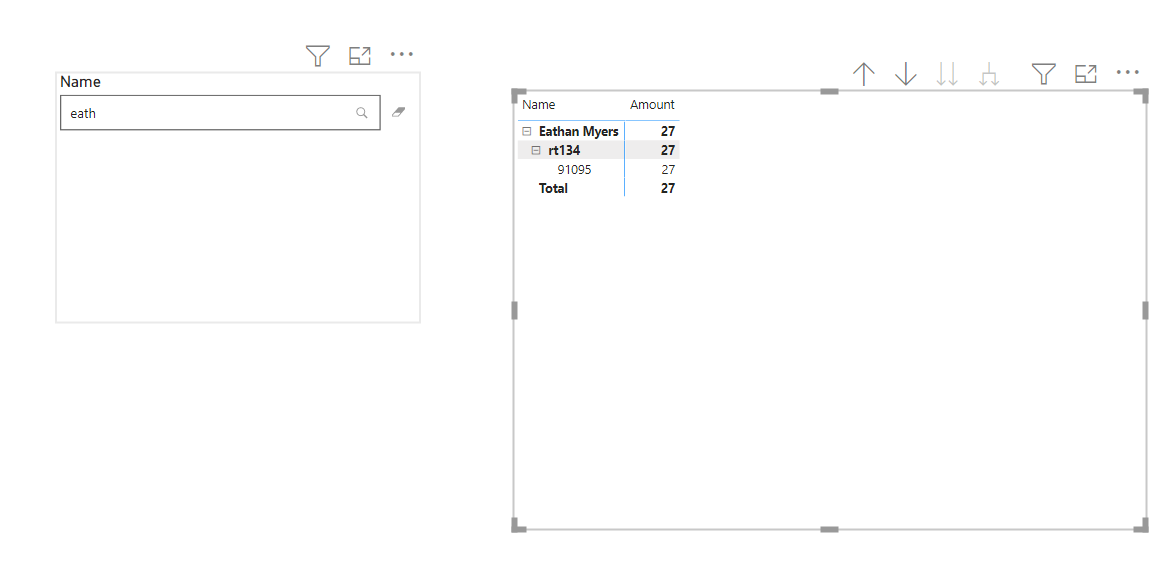This screenshot has height=562, width=1176.
Task: Drill up in the matrix visual
Action: tap(864, 74)
